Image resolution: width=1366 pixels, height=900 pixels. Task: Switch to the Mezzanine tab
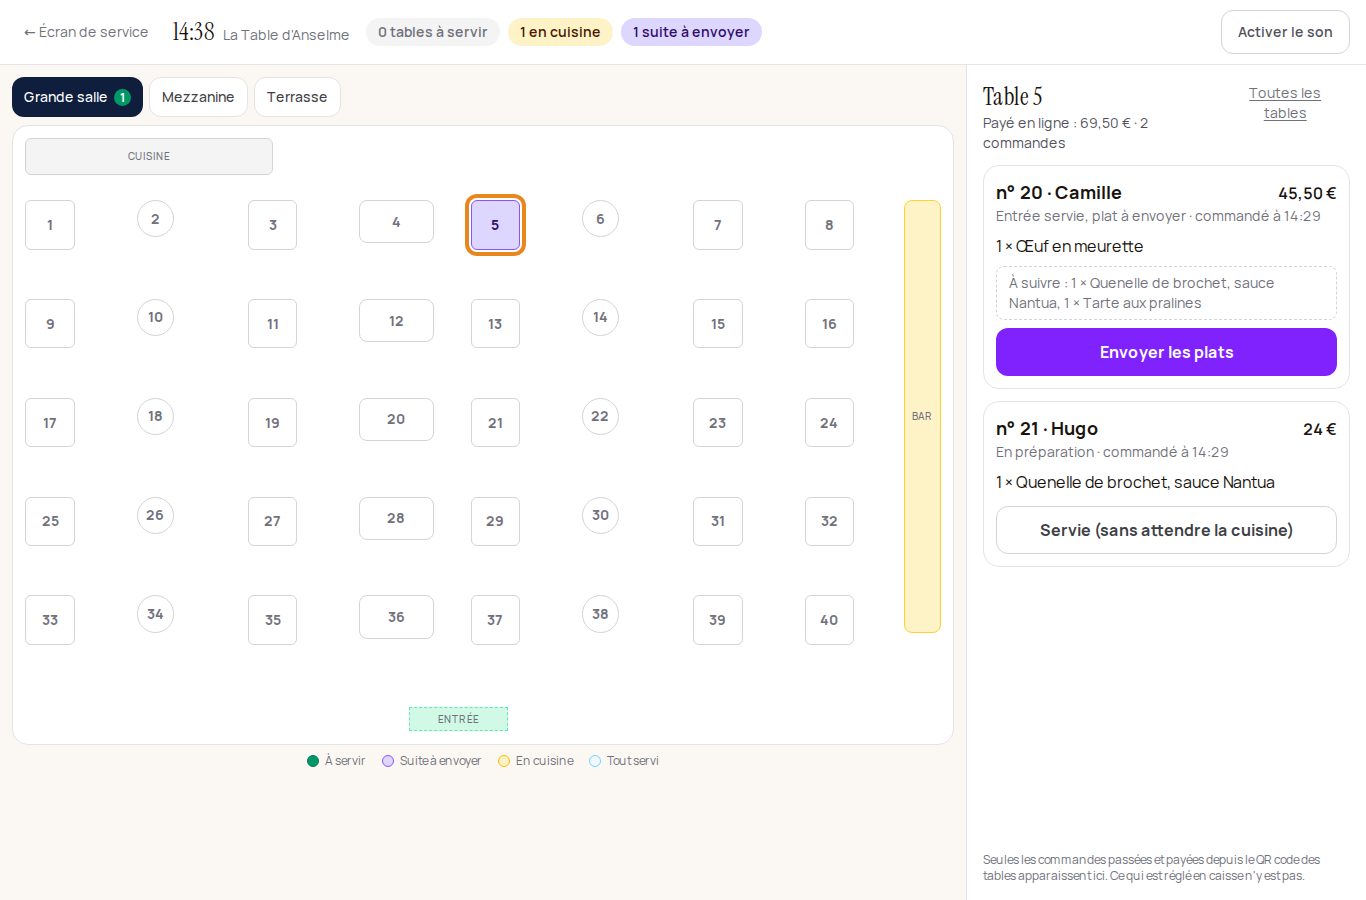[198, 97]
